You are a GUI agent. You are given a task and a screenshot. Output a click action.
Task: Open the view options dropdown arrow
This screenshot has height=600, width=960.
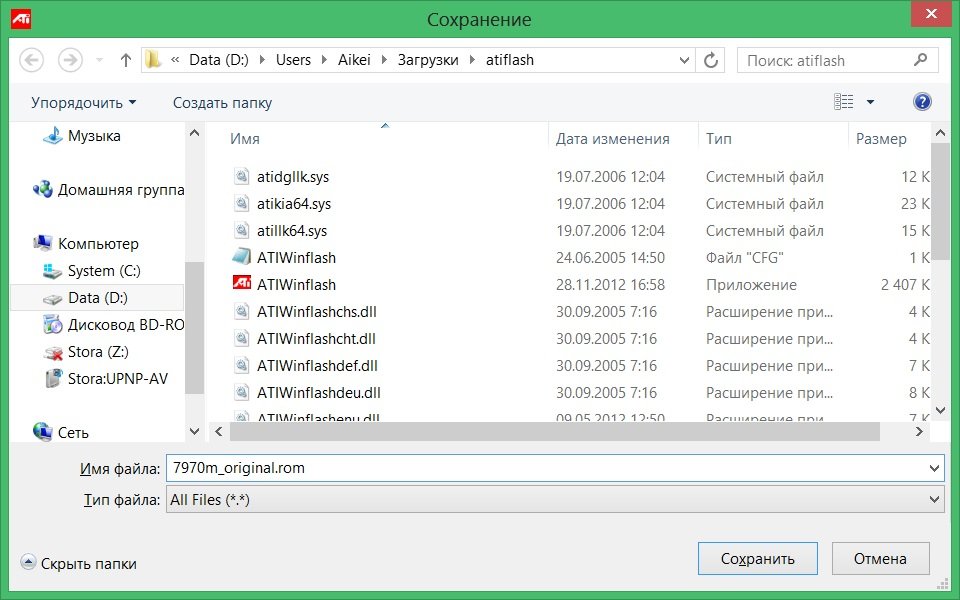point(870,102)
